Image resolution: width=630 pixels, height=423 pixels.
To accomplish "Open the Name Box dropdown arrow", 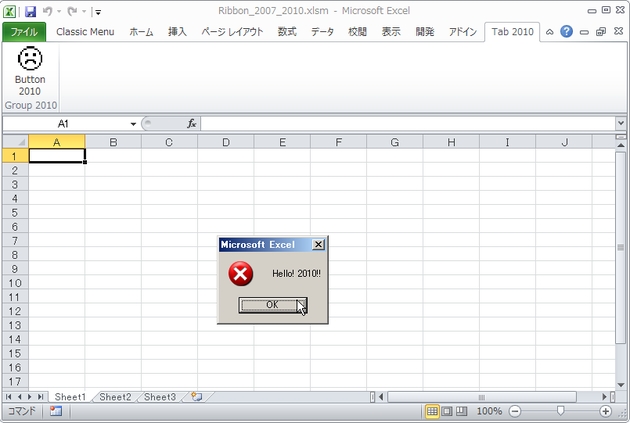I will coord(133,124).
